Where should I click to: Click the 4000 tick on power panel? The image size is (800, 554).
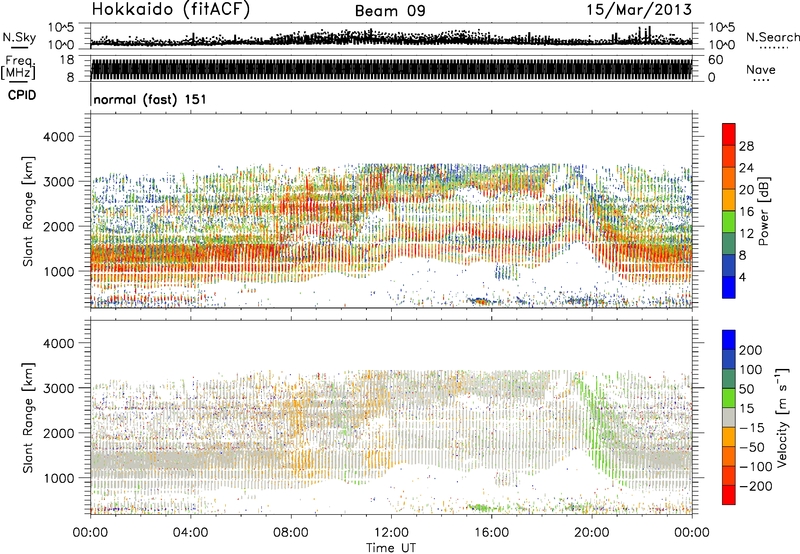tap(59, 137)
